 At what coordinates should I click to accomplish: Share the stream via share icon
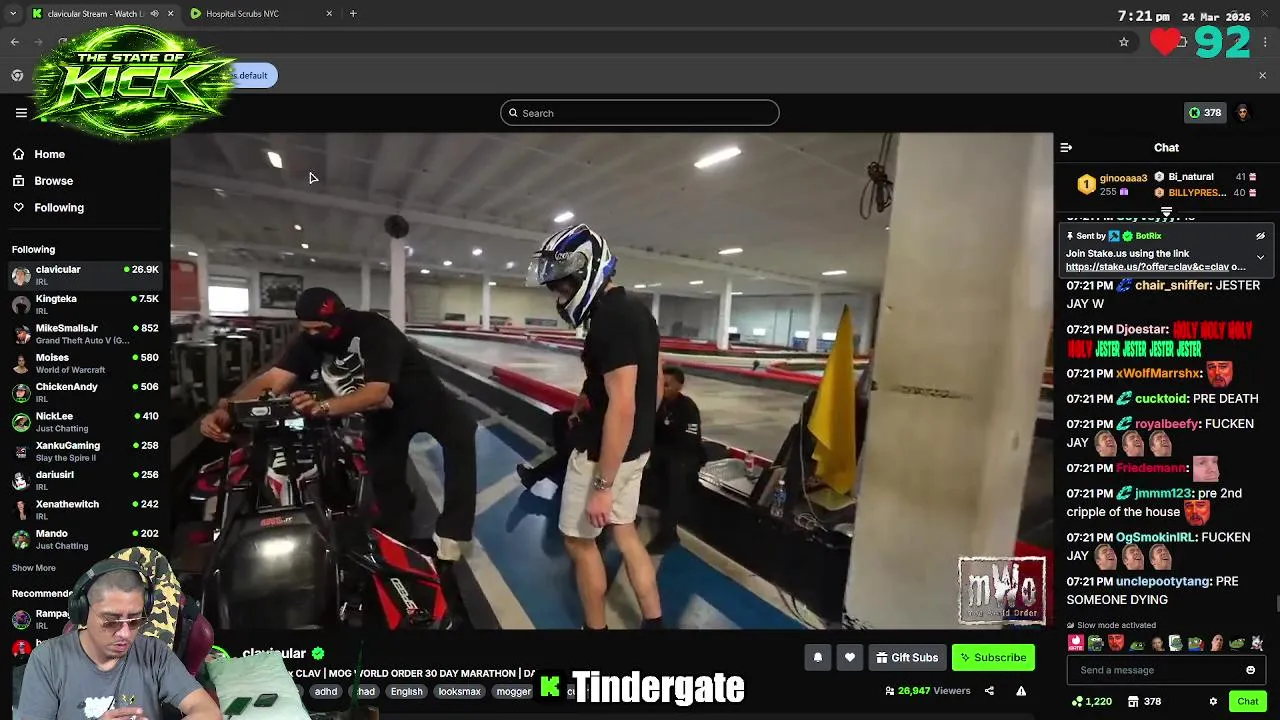pos(989,691)
